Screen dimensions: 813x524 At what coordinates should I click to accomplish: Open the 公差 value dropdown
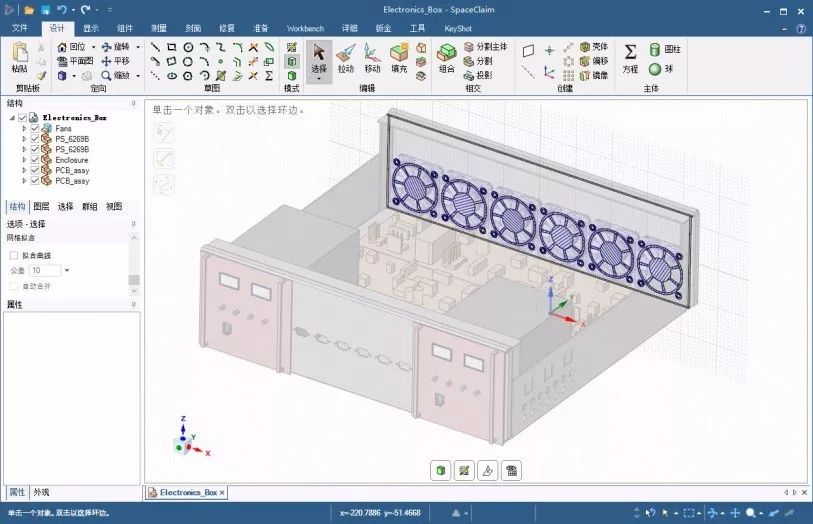[x=67, y=270]
